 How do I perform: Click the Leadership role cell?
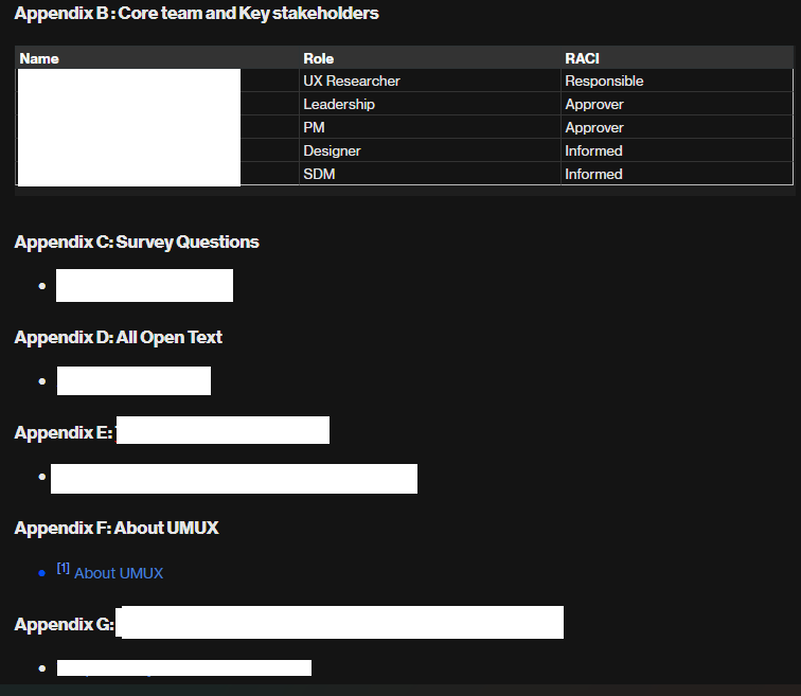430,104
